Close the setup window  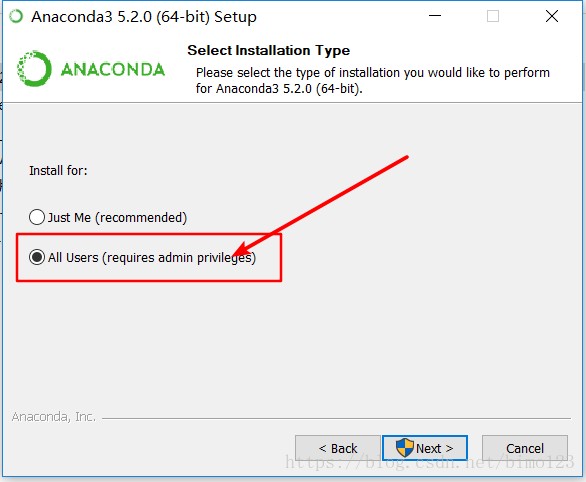pyautogui.click(x=552, y=16)
